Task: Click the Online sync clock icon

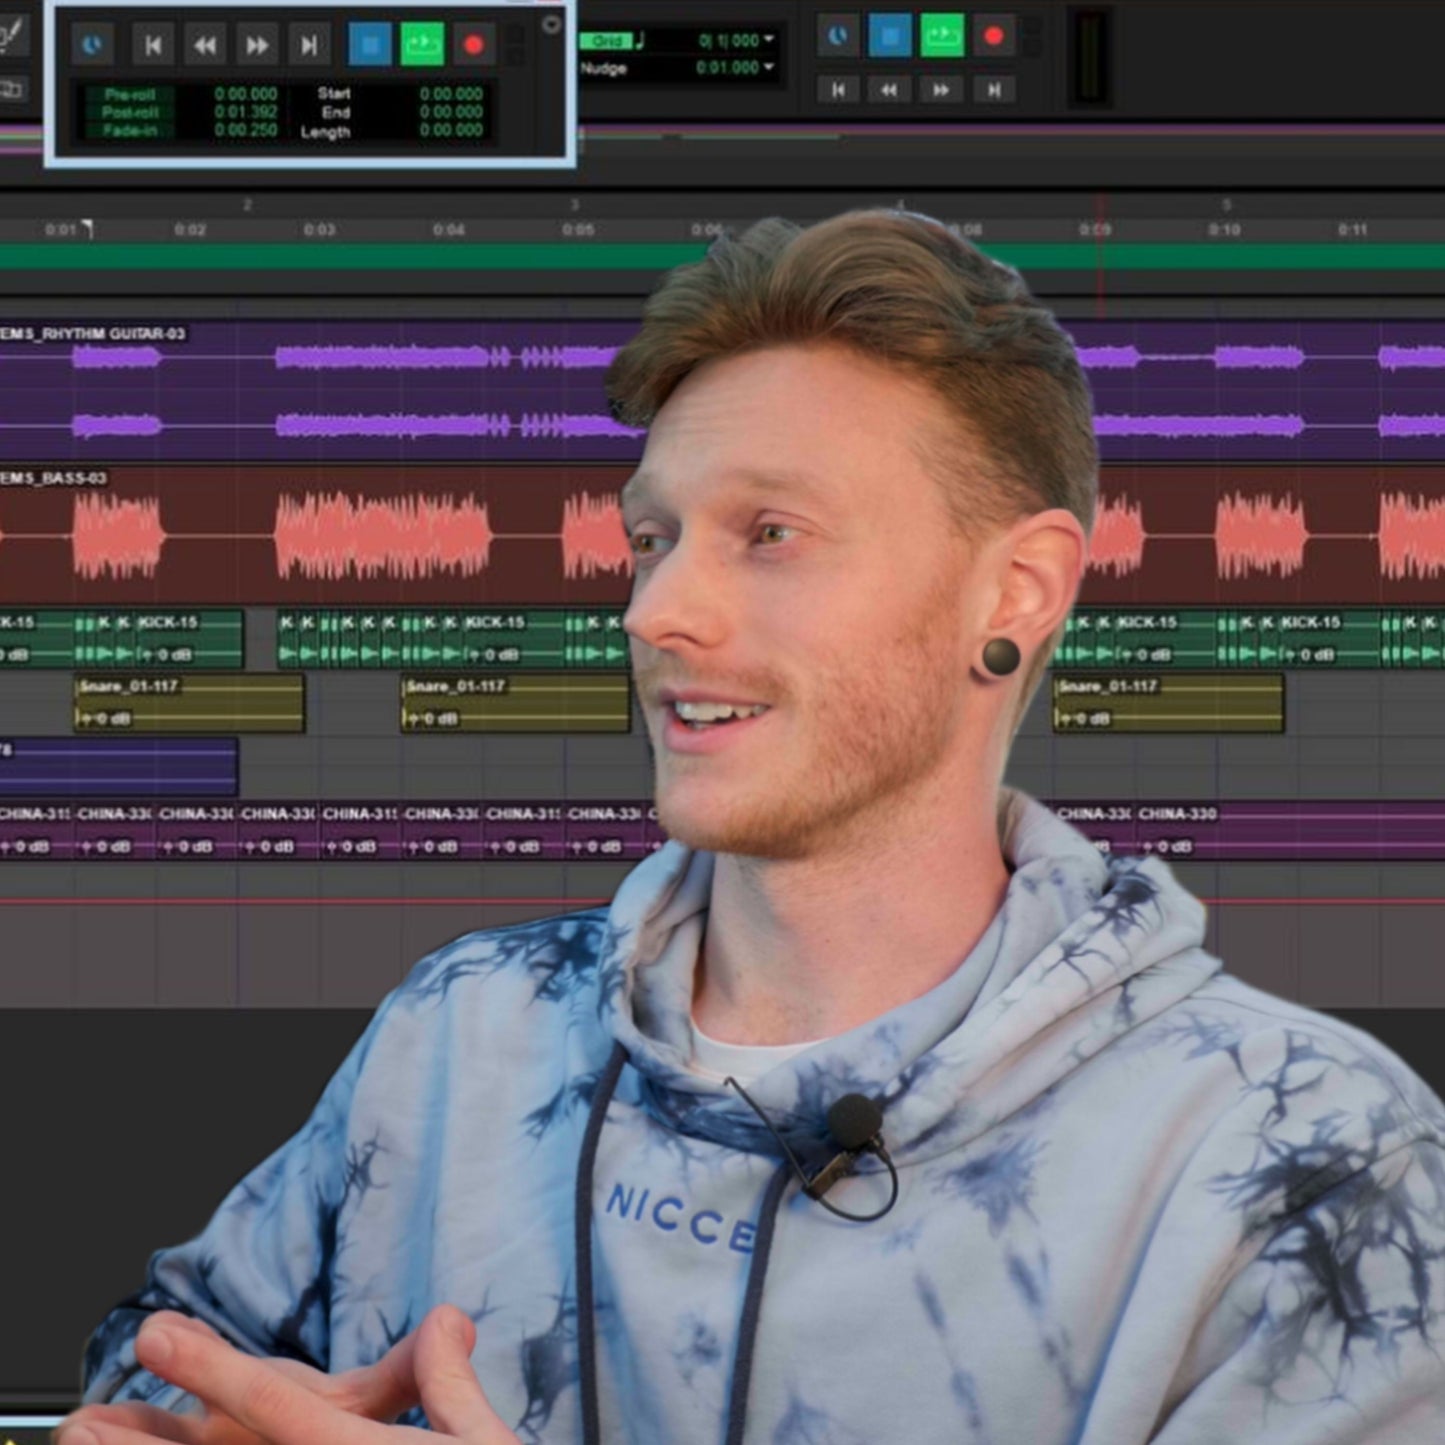Action: pyautogui.click(x=91, y=42)
